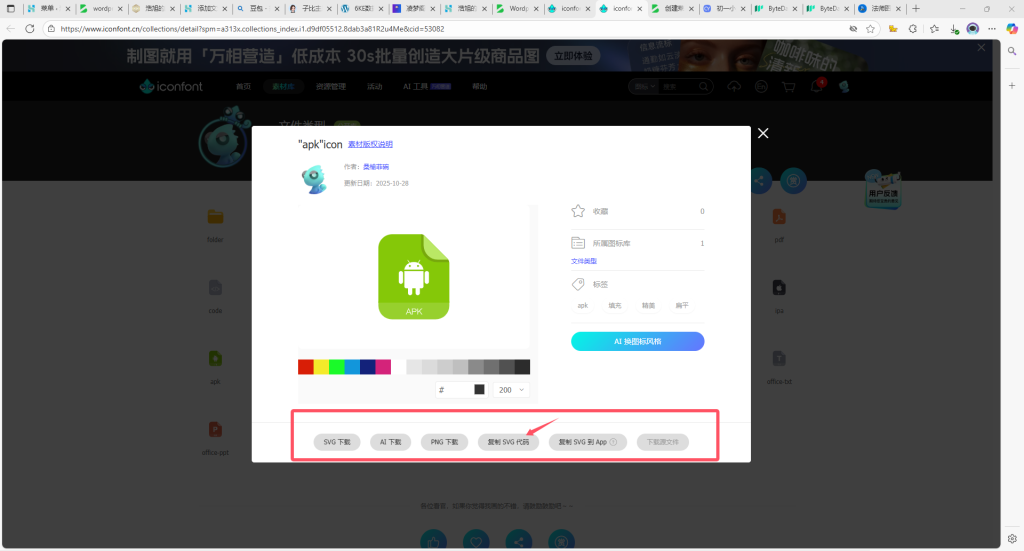1024x551 pixels.
Task: Open a new browser tab with the plus icon
Action: pyautogui.click(x=916, y=8)
